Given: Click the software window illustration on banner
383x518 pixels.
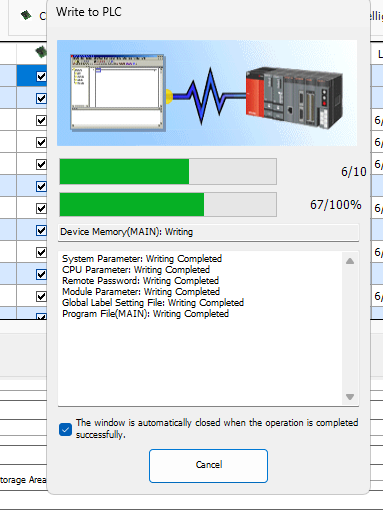Looking at the screenshot, I should [117, 92].
